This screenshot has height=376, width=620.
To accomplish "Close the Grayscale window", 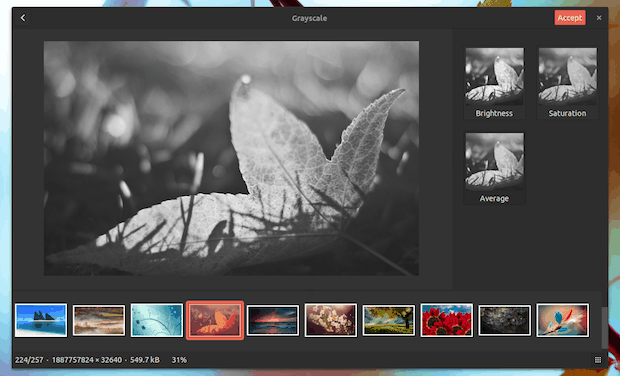I will pyautogui.click(x=599, y=18).
